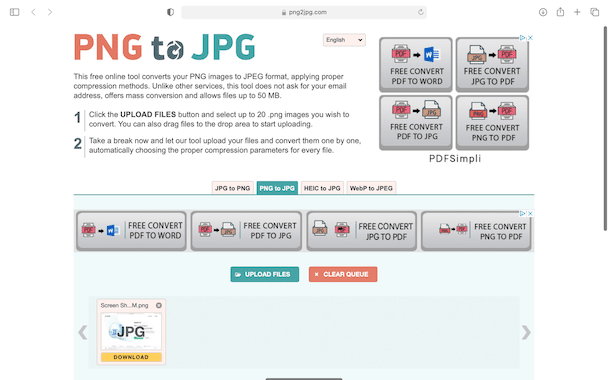Remove Screen Sh...M.png from queue
608x380 pixels.
point(159,305)
